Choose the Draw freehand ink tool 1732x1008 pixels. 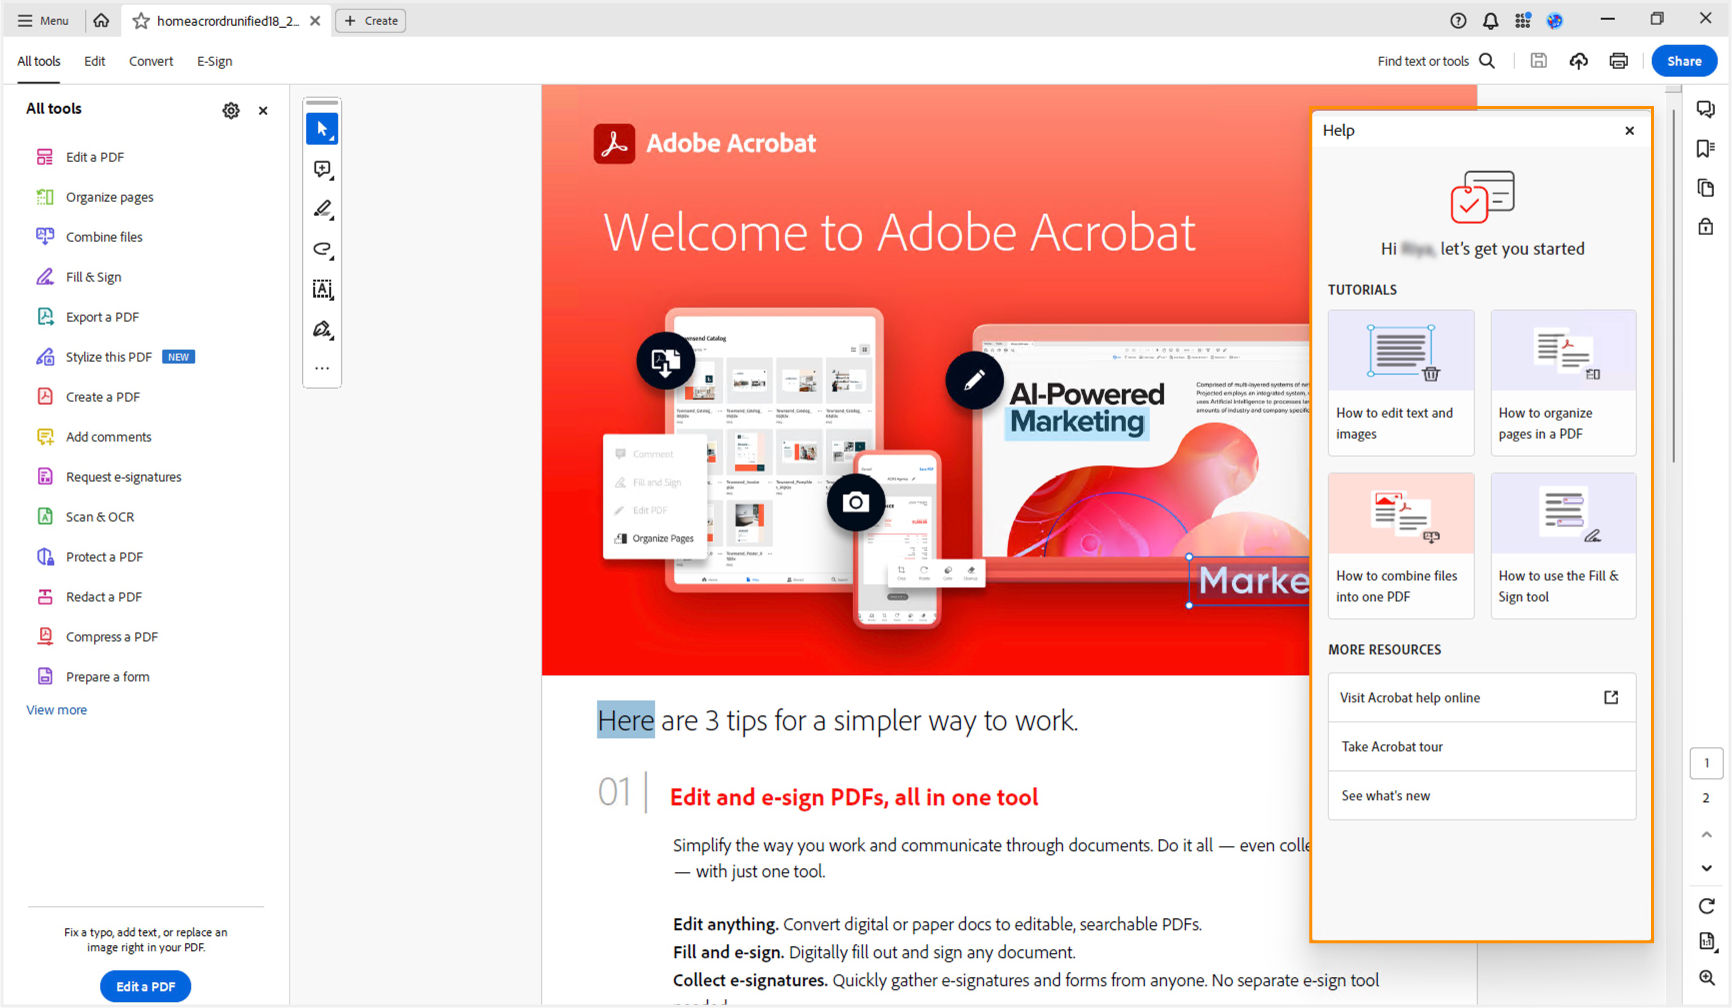322,249
